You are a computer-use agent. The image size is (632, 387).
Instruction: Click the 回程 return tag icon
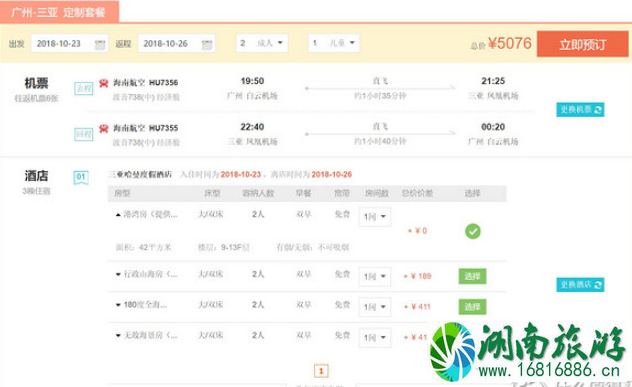(84, 134)
